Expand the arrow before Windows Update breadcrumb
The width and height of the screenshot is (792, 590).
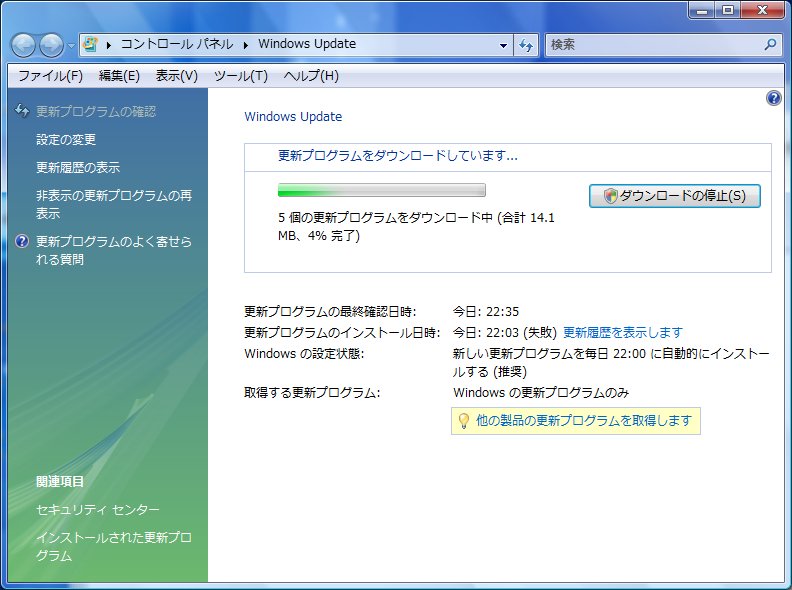point(246,45)
